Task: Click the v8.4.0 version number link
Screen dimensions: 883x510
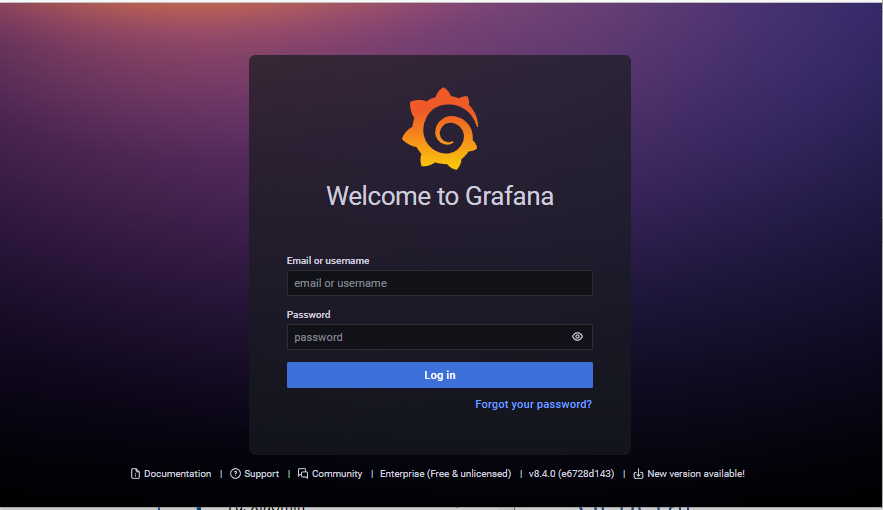Action: click(543, 474)
